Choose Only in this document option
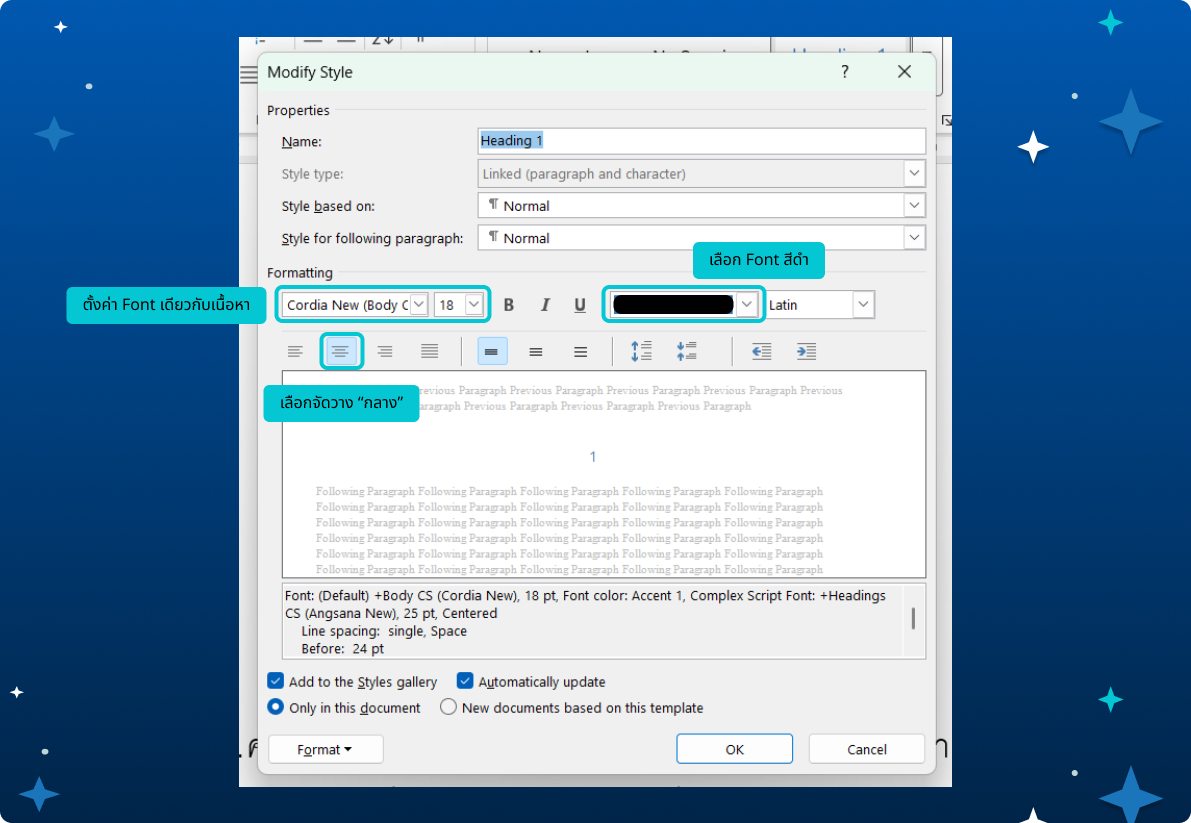The image size is (1191, 823). (276, 707)
